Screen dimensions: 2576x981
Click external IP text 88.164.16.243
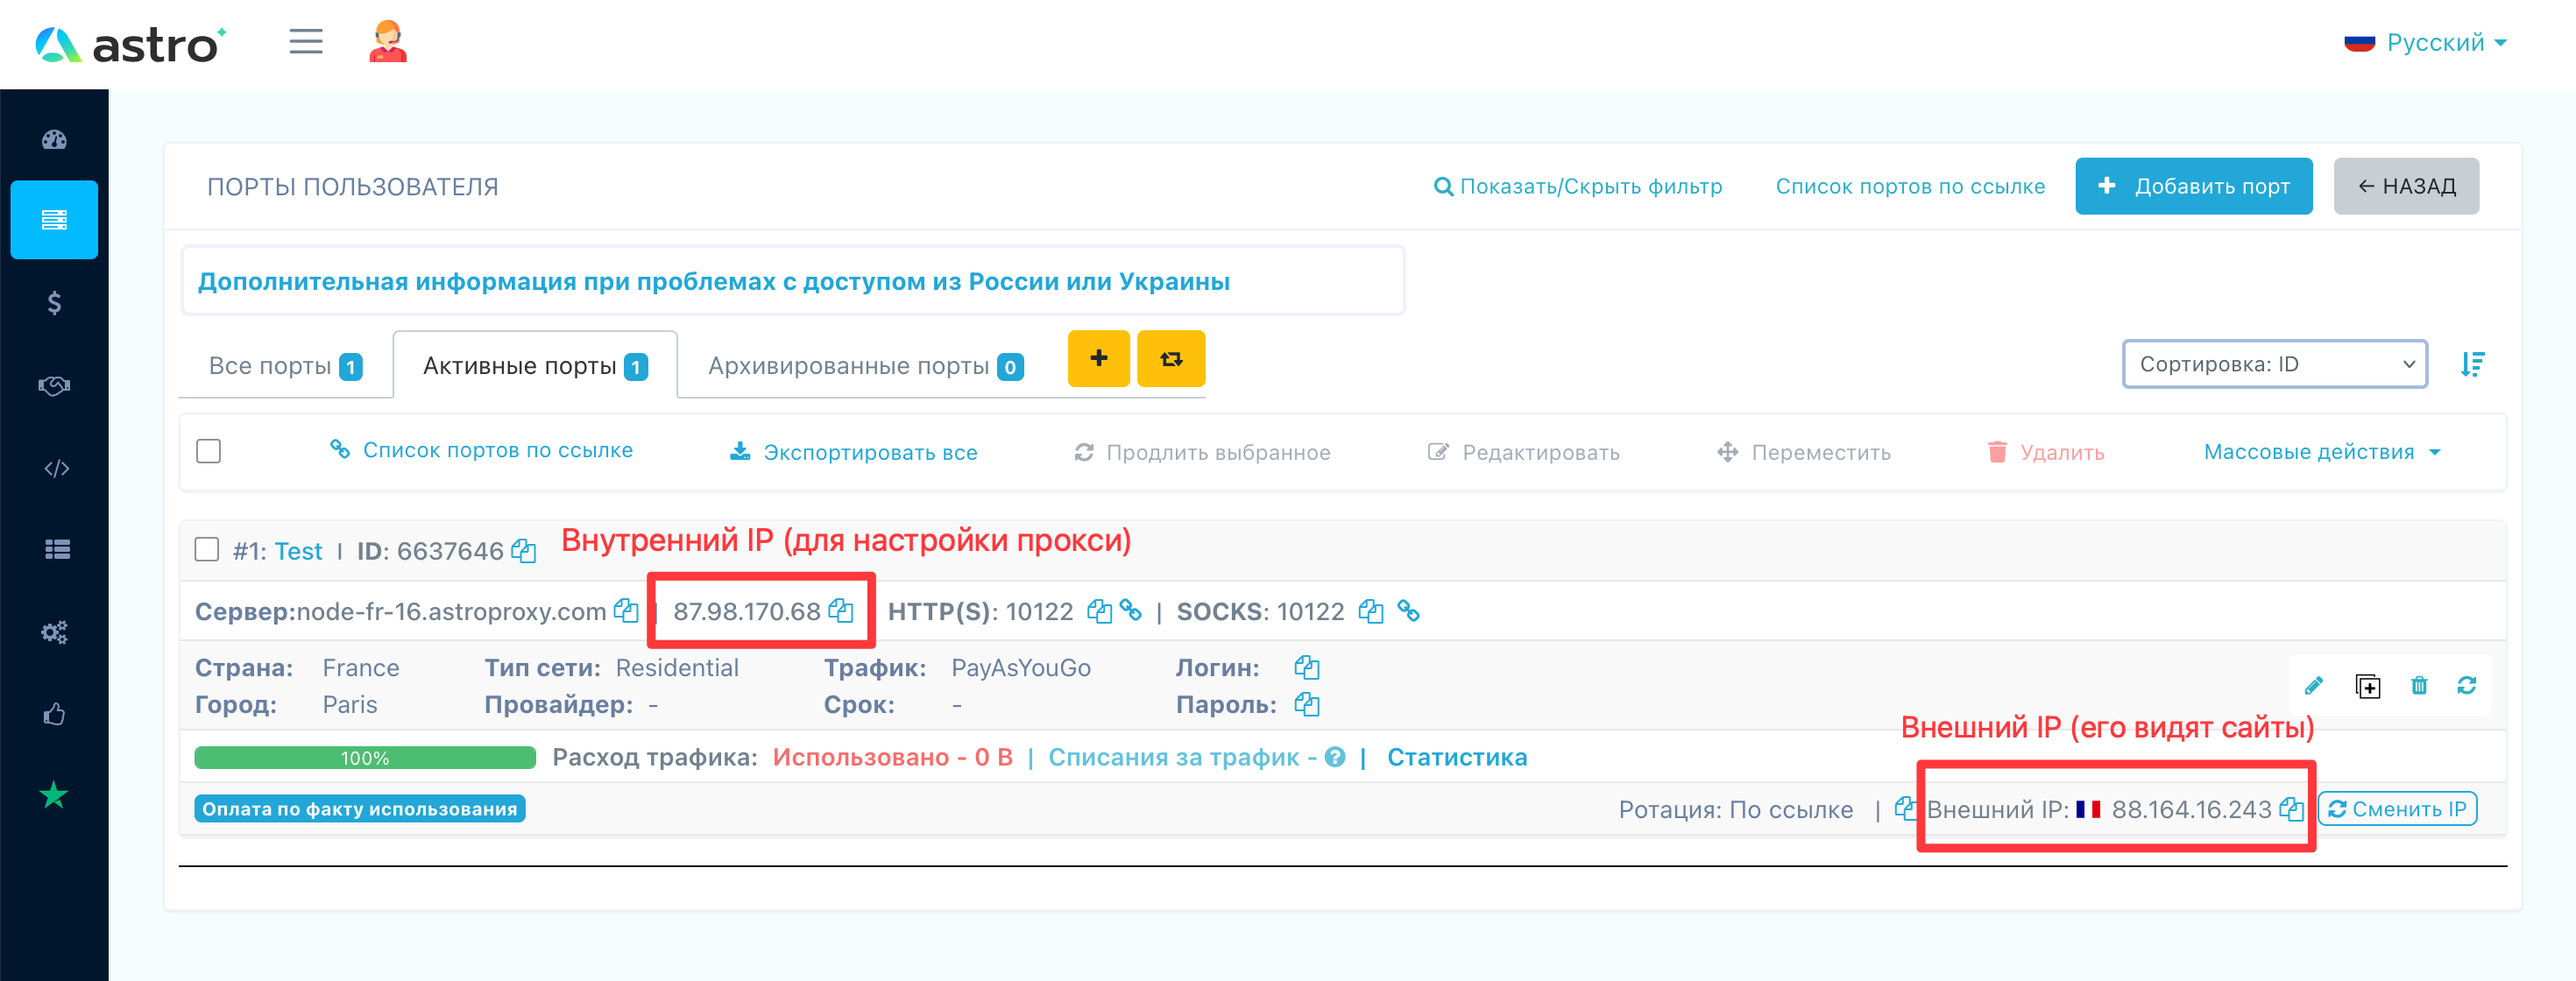[x=2191, y=809]
